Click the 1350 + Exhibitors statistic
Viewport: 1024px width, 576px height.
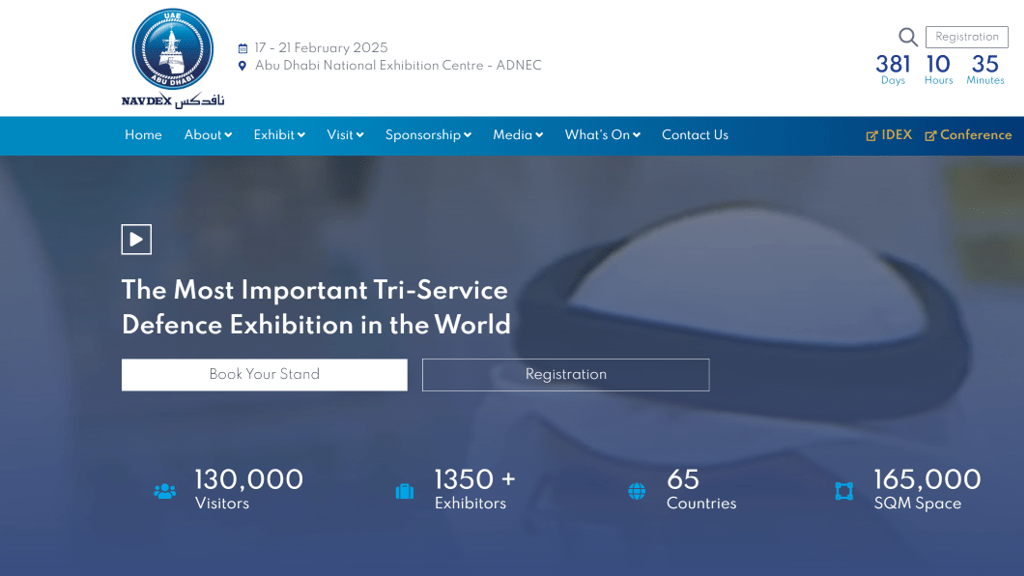click(475, 489)
